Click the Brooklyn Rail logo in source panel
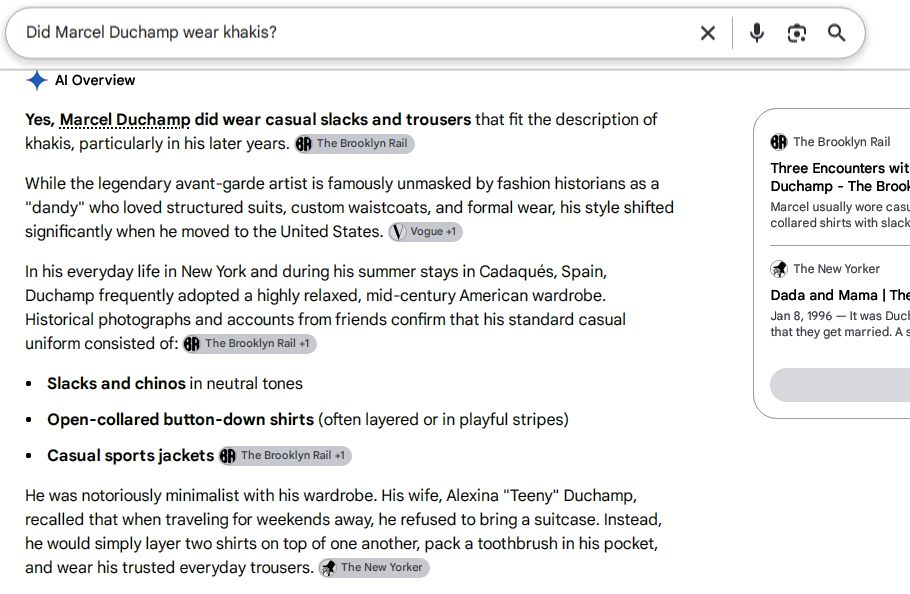The image size is (910, 594). [x=778, y=142]
